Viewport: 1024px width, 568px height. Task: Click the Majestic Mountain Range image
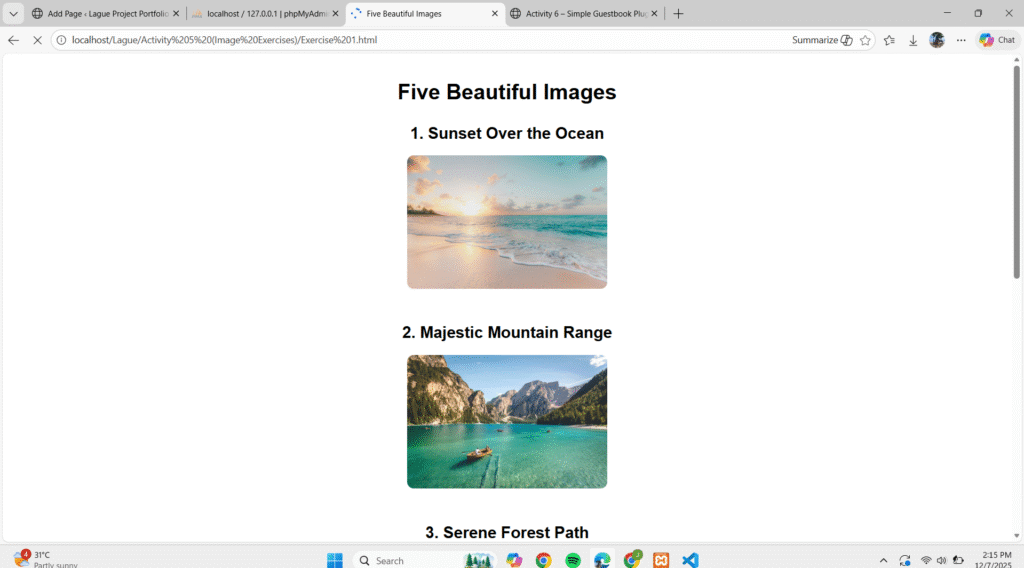click(x=507, y=421)
